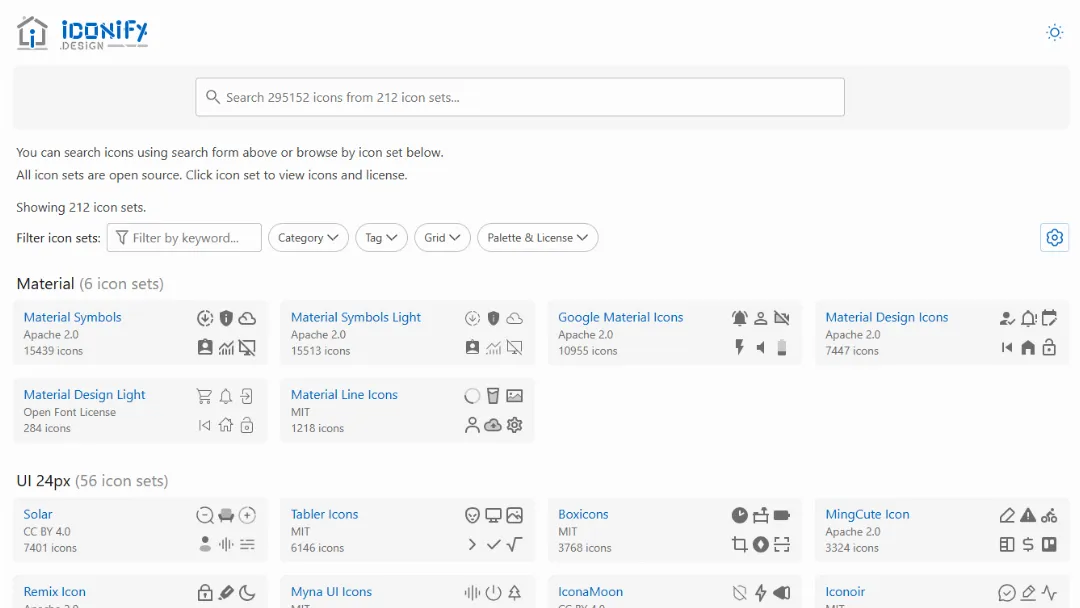Click sofa icon in Solar card
The width and height of the screenshot is (1080, 608).
pyautogui.click(x=226, y=515)
